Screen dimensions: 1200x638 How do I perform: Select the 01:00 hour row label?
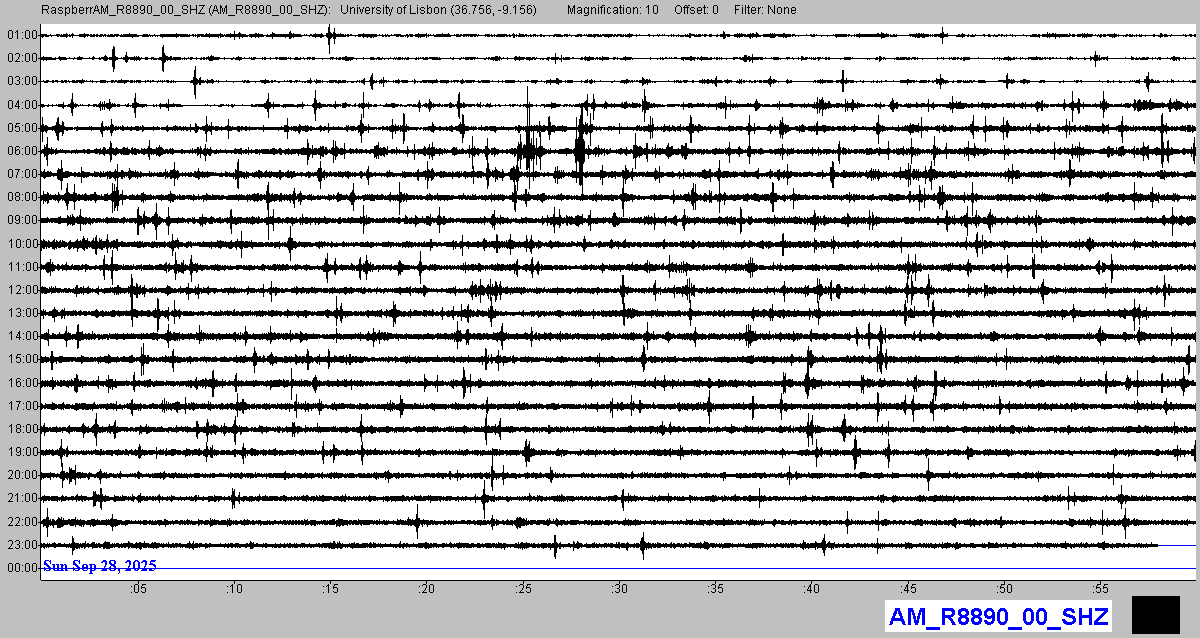pyautogui.click(x=22, y=35)
